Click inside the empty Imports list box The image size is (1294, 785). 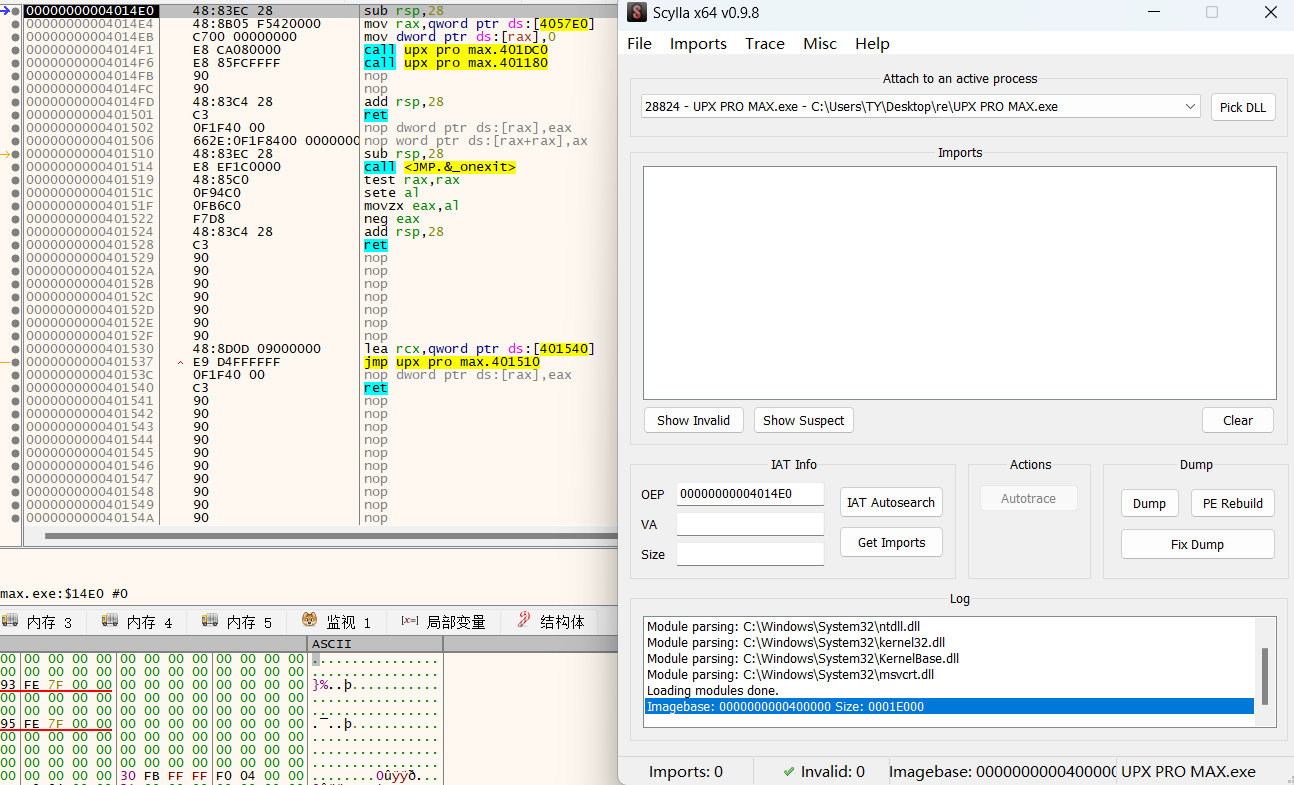point(960,283)
